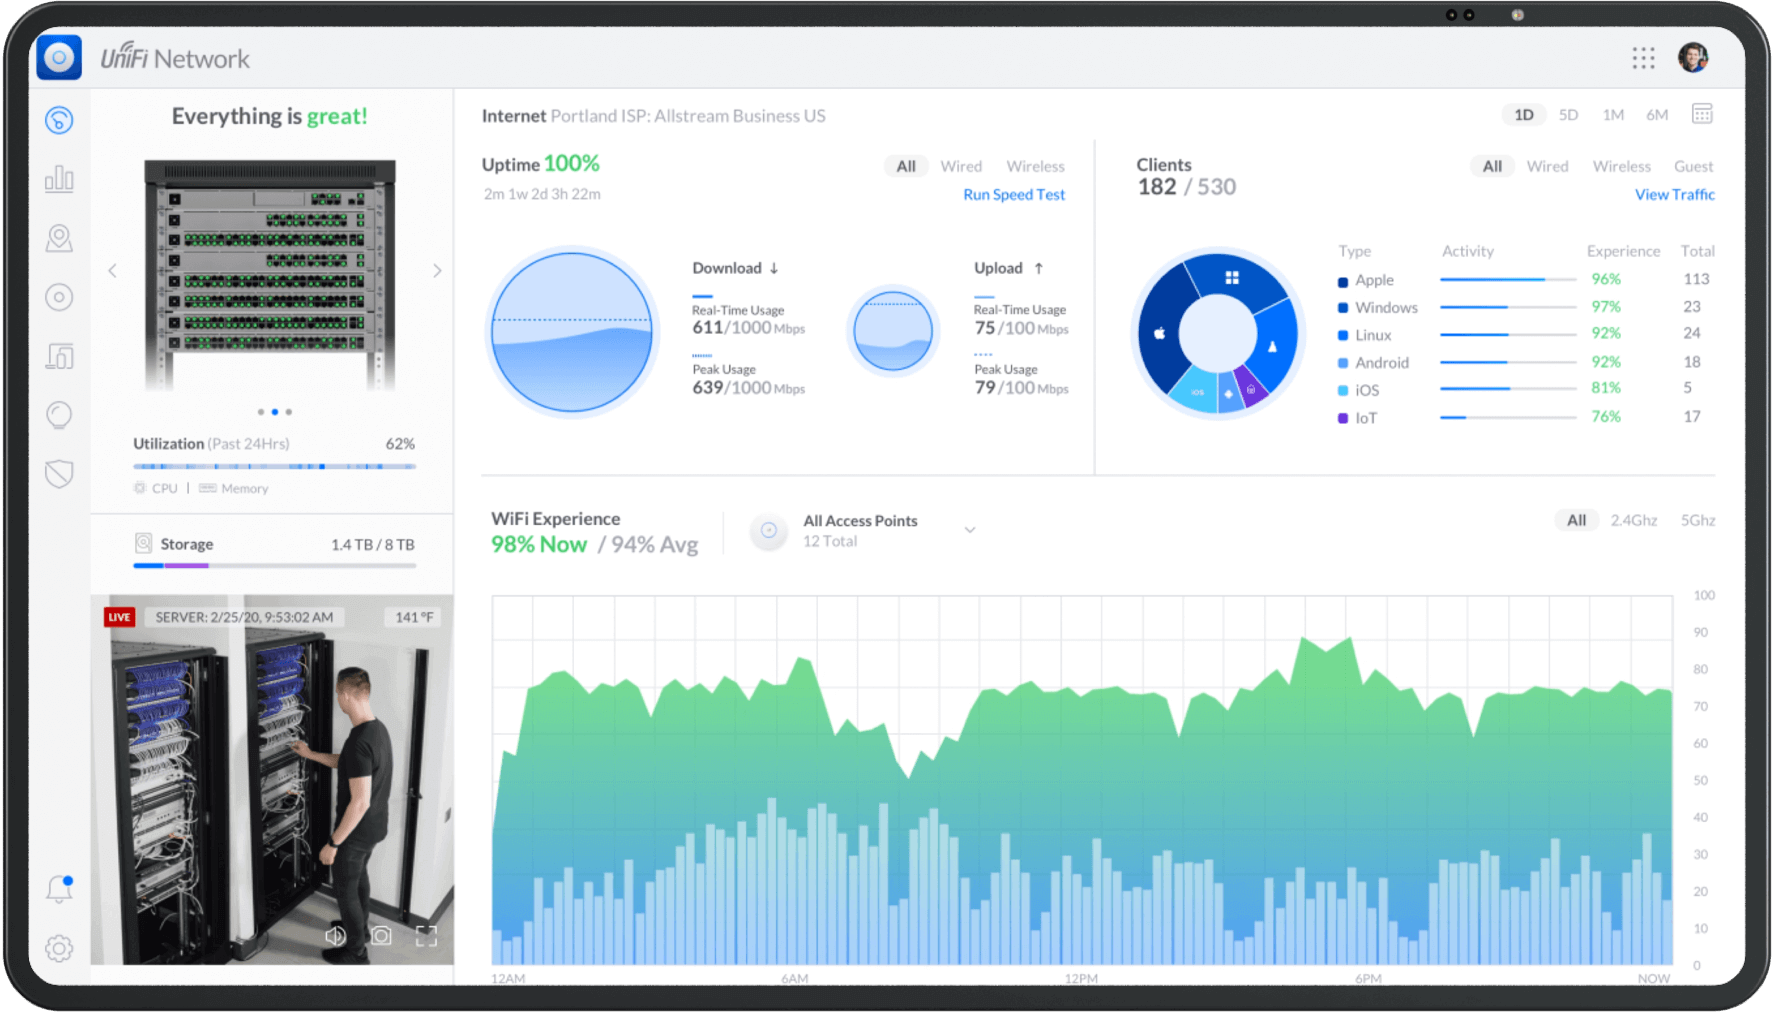Viewport: 1774px width, 1012px height.
Task: Show previous device with left chevron
Action: 112,271
